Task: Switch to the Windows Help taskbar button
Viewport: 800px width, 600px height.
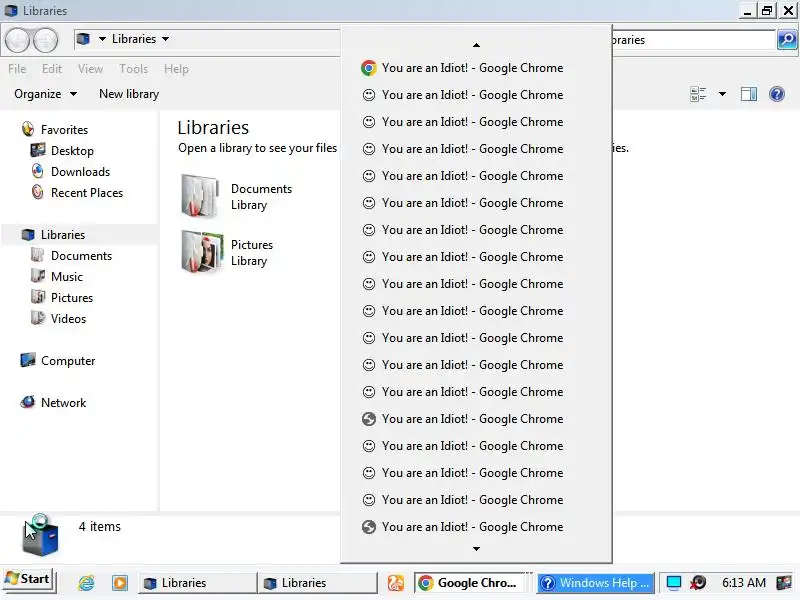Action: coord(595,582)
